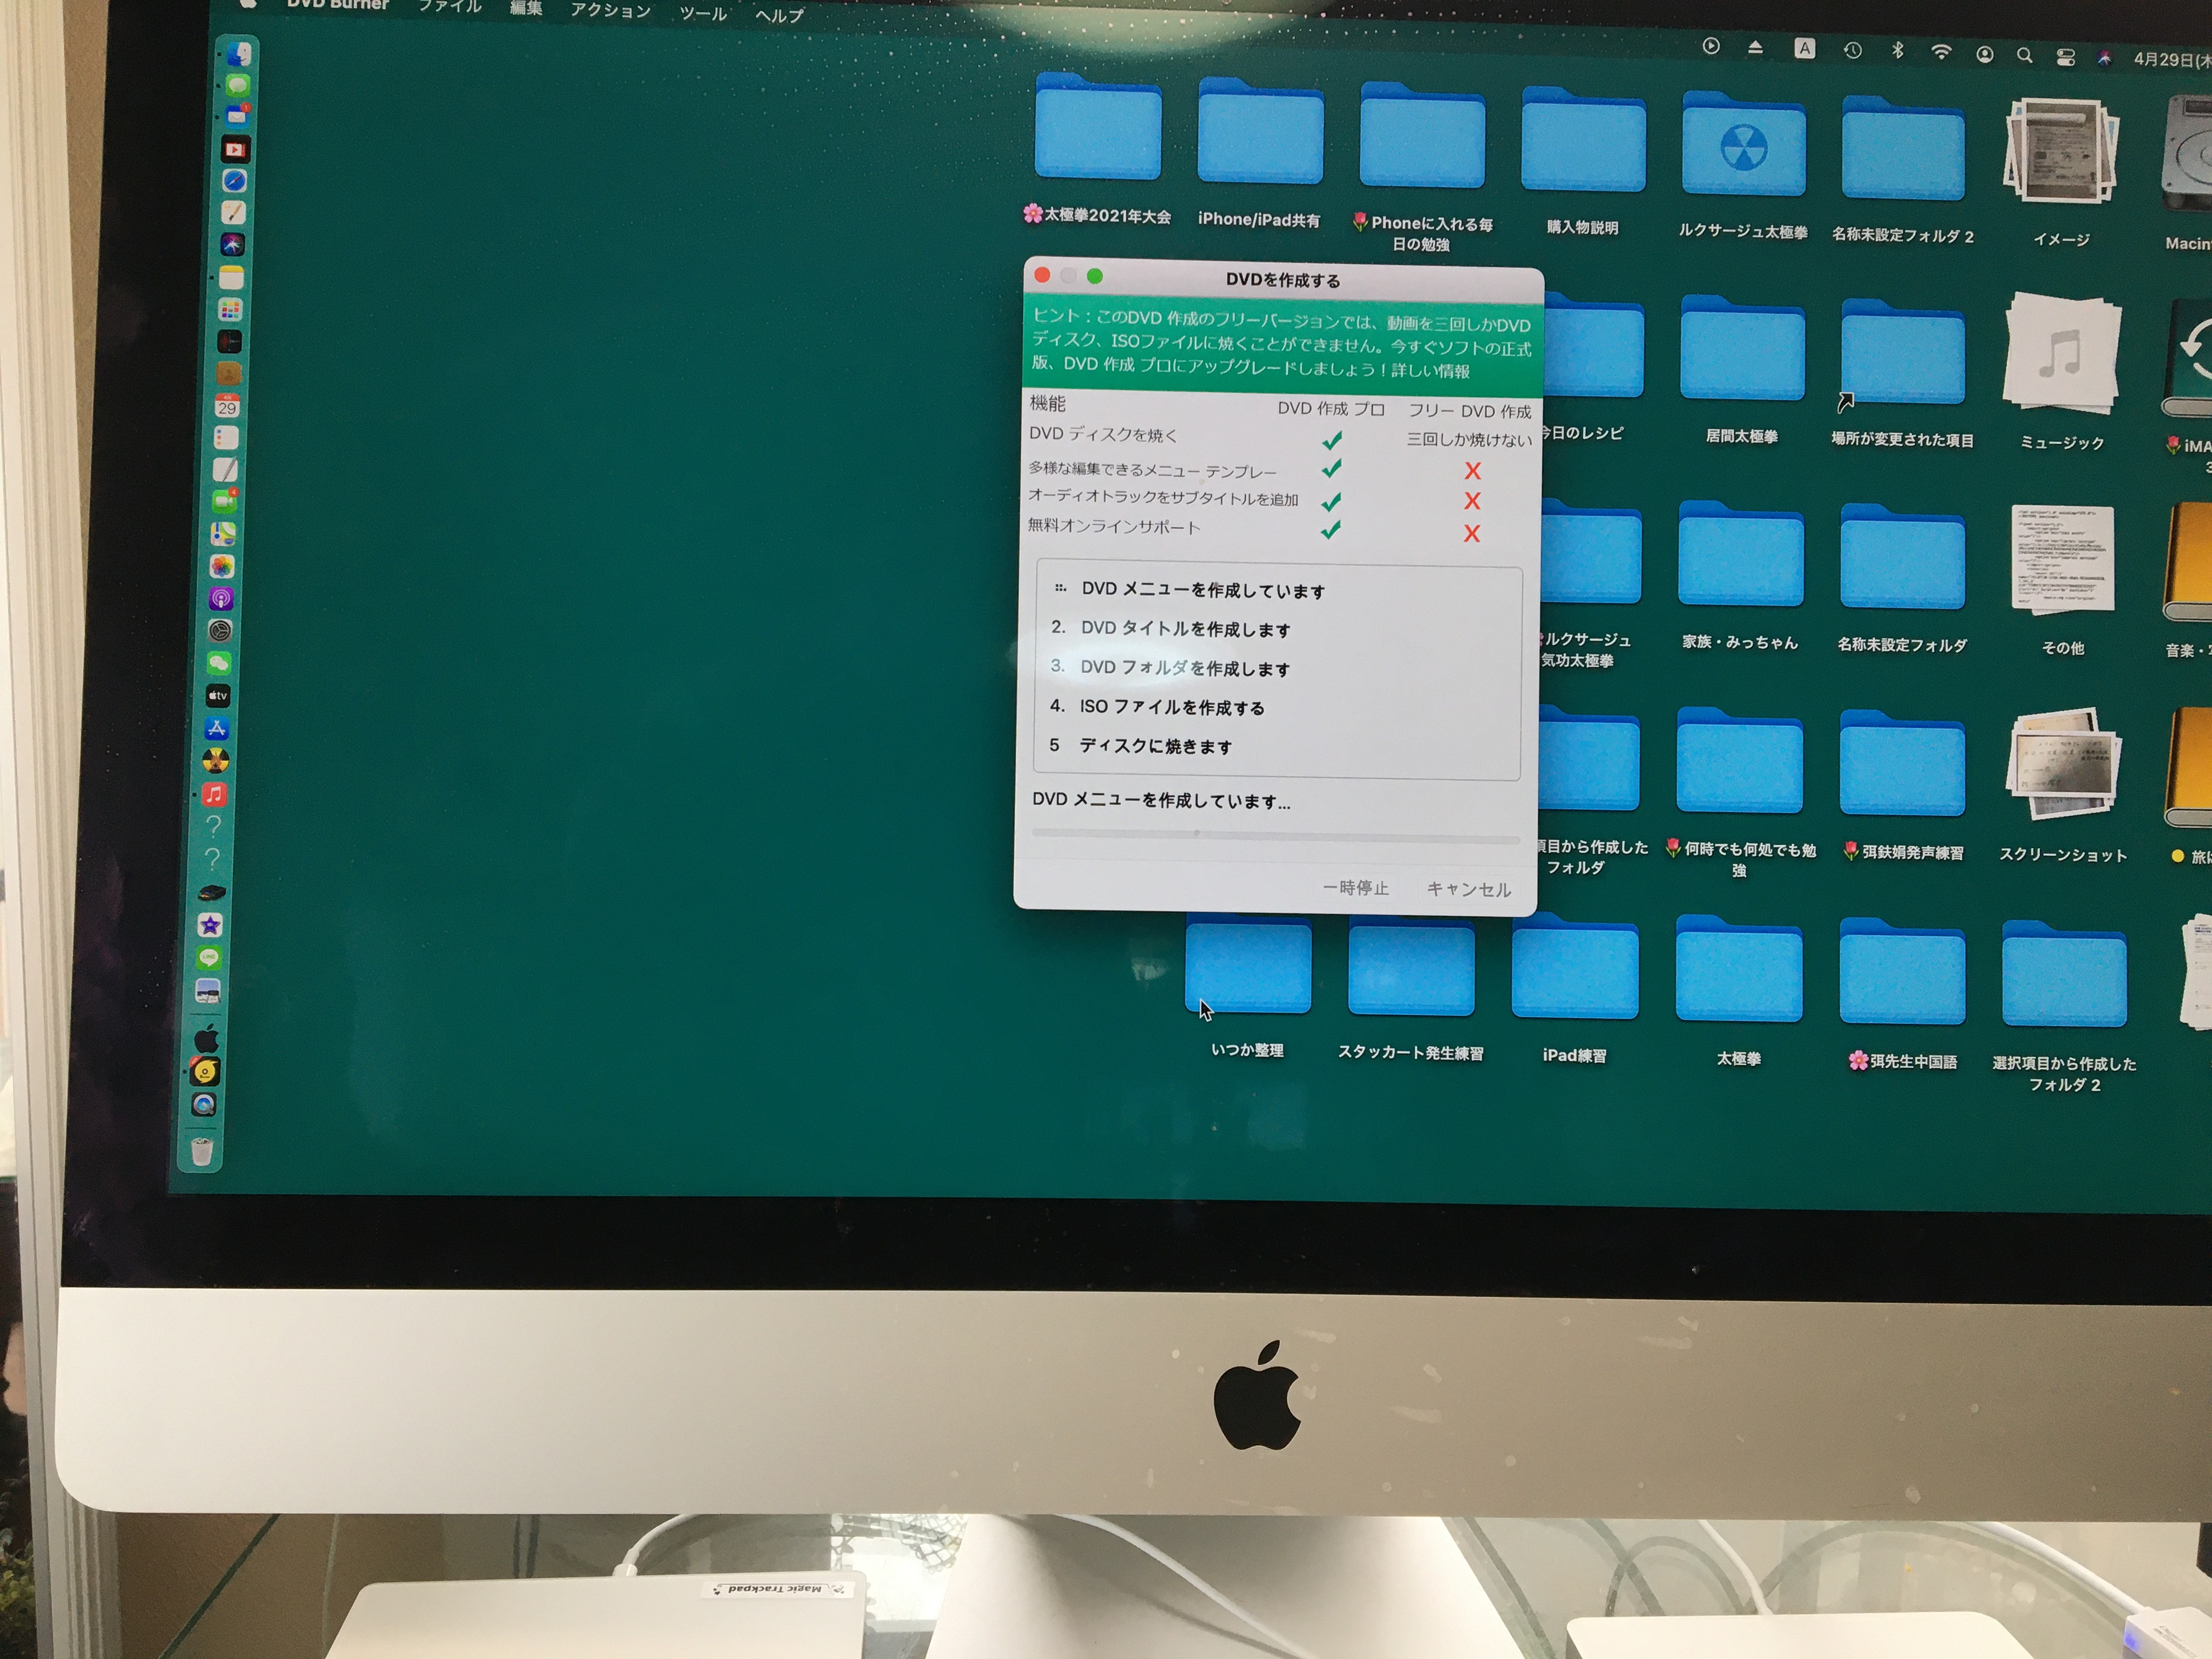The image size is (2212, 1659).
Task: Open QuickTime Player from the Dock
Action: pyautogui.click(x=204, y=1104)
